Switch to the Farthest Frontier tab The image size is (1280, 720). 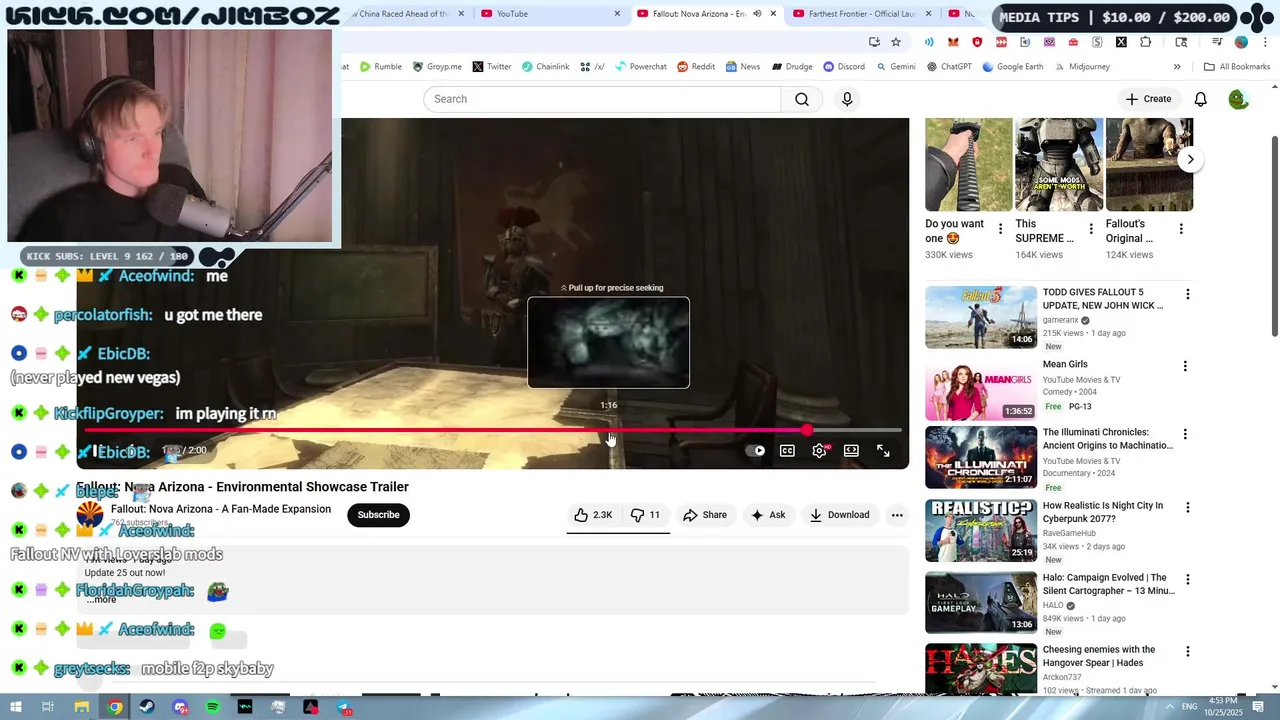(864, 14)
